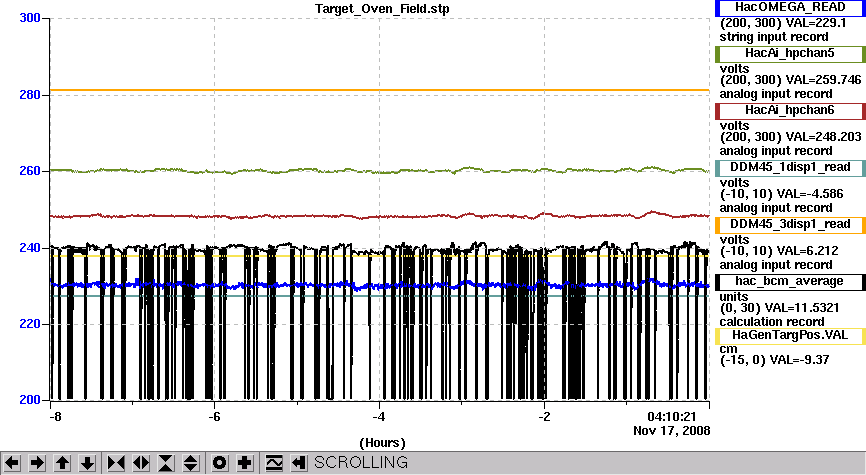Click the 200 y-axis label
Viewport: 866px width, 475px height.
point(29,399)
